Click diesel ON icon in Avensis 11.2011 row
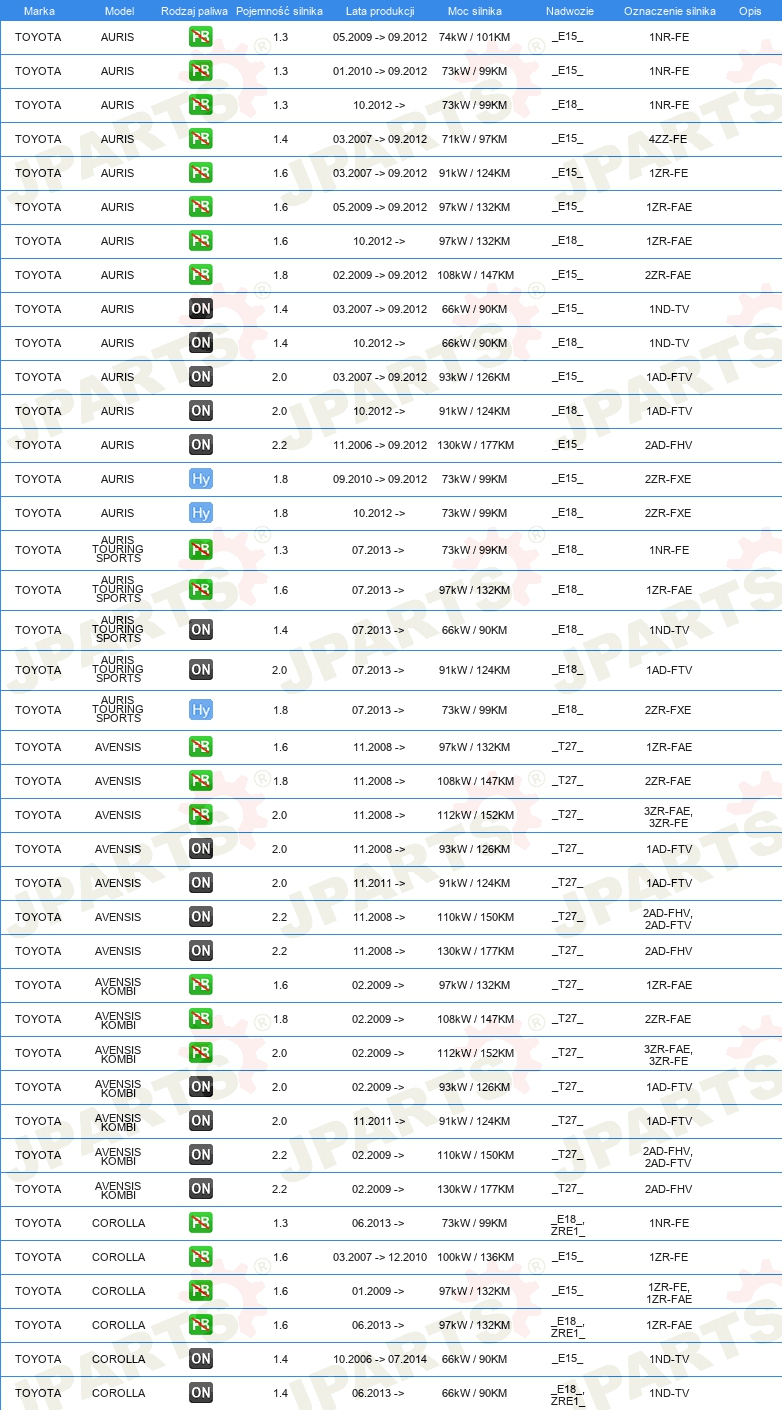Viewport: 782px width, 1410px height. [200, 883]
